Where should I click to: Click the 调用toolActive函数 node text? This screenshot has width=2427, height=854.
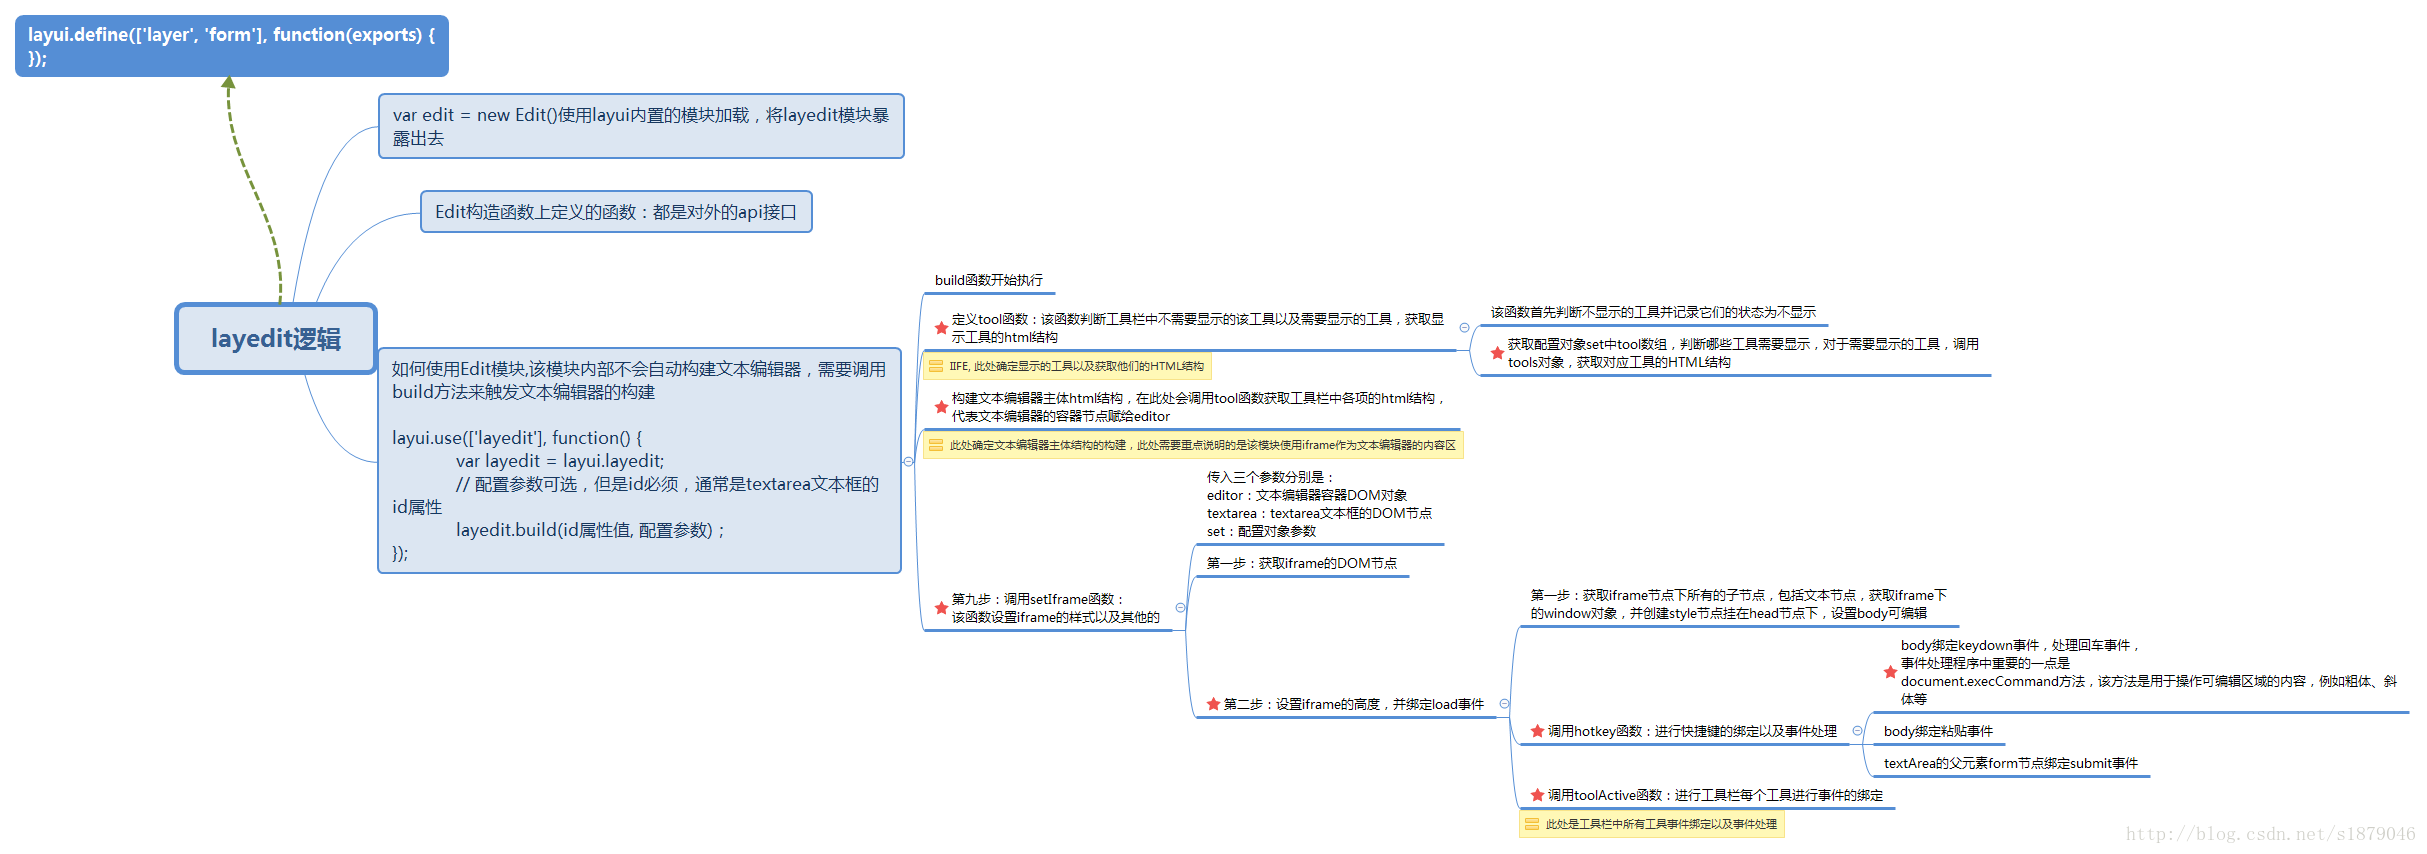[1715, 795]
